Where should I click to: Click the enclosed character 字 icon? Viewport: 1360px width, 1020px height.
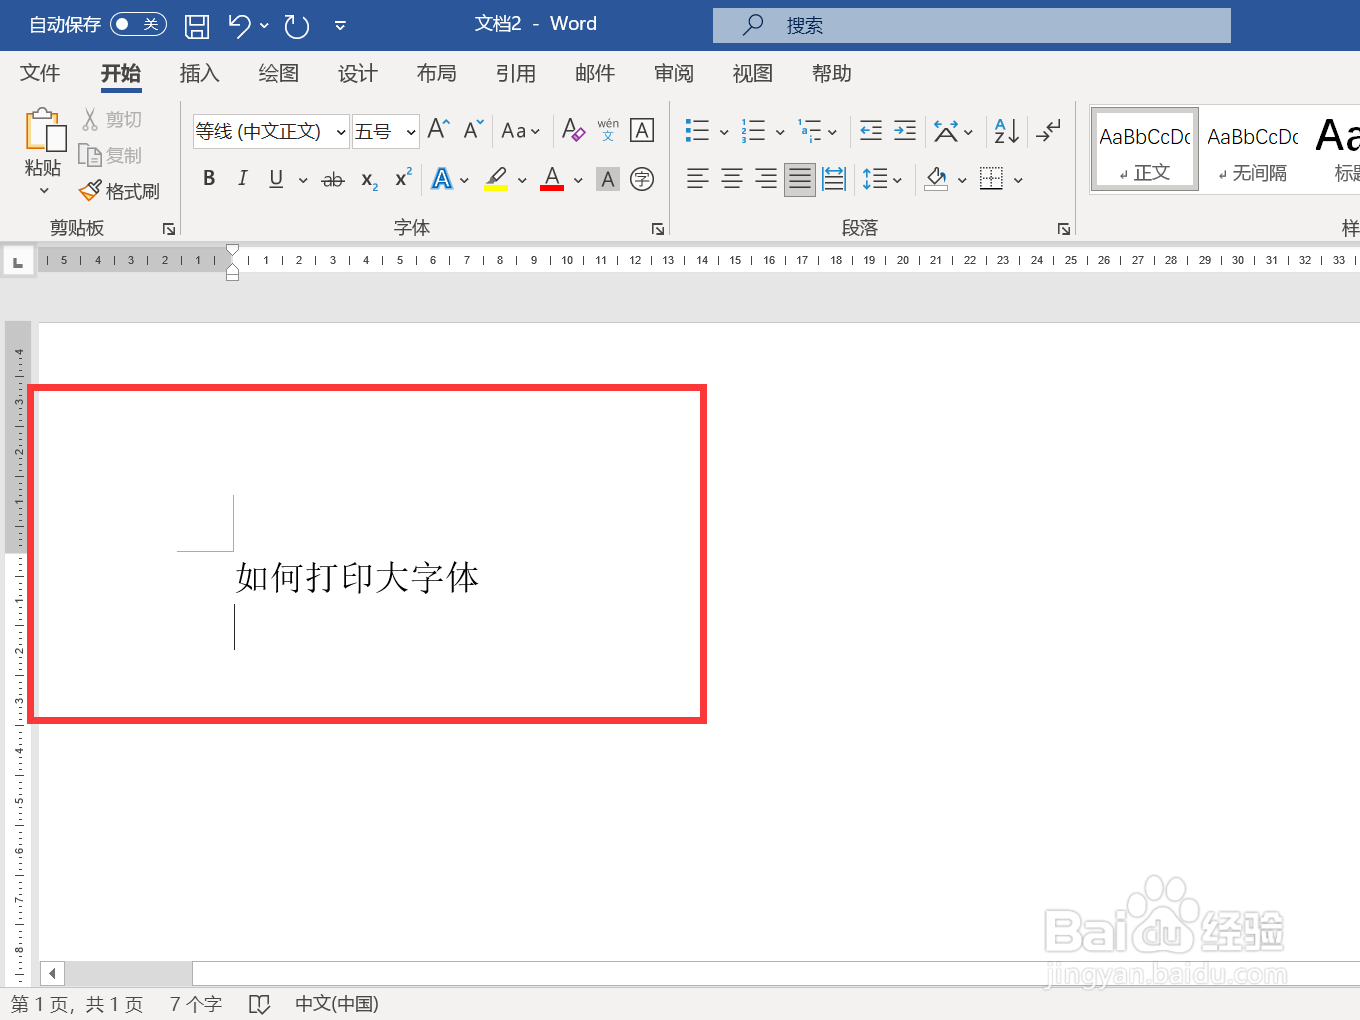tap(642, 179)
